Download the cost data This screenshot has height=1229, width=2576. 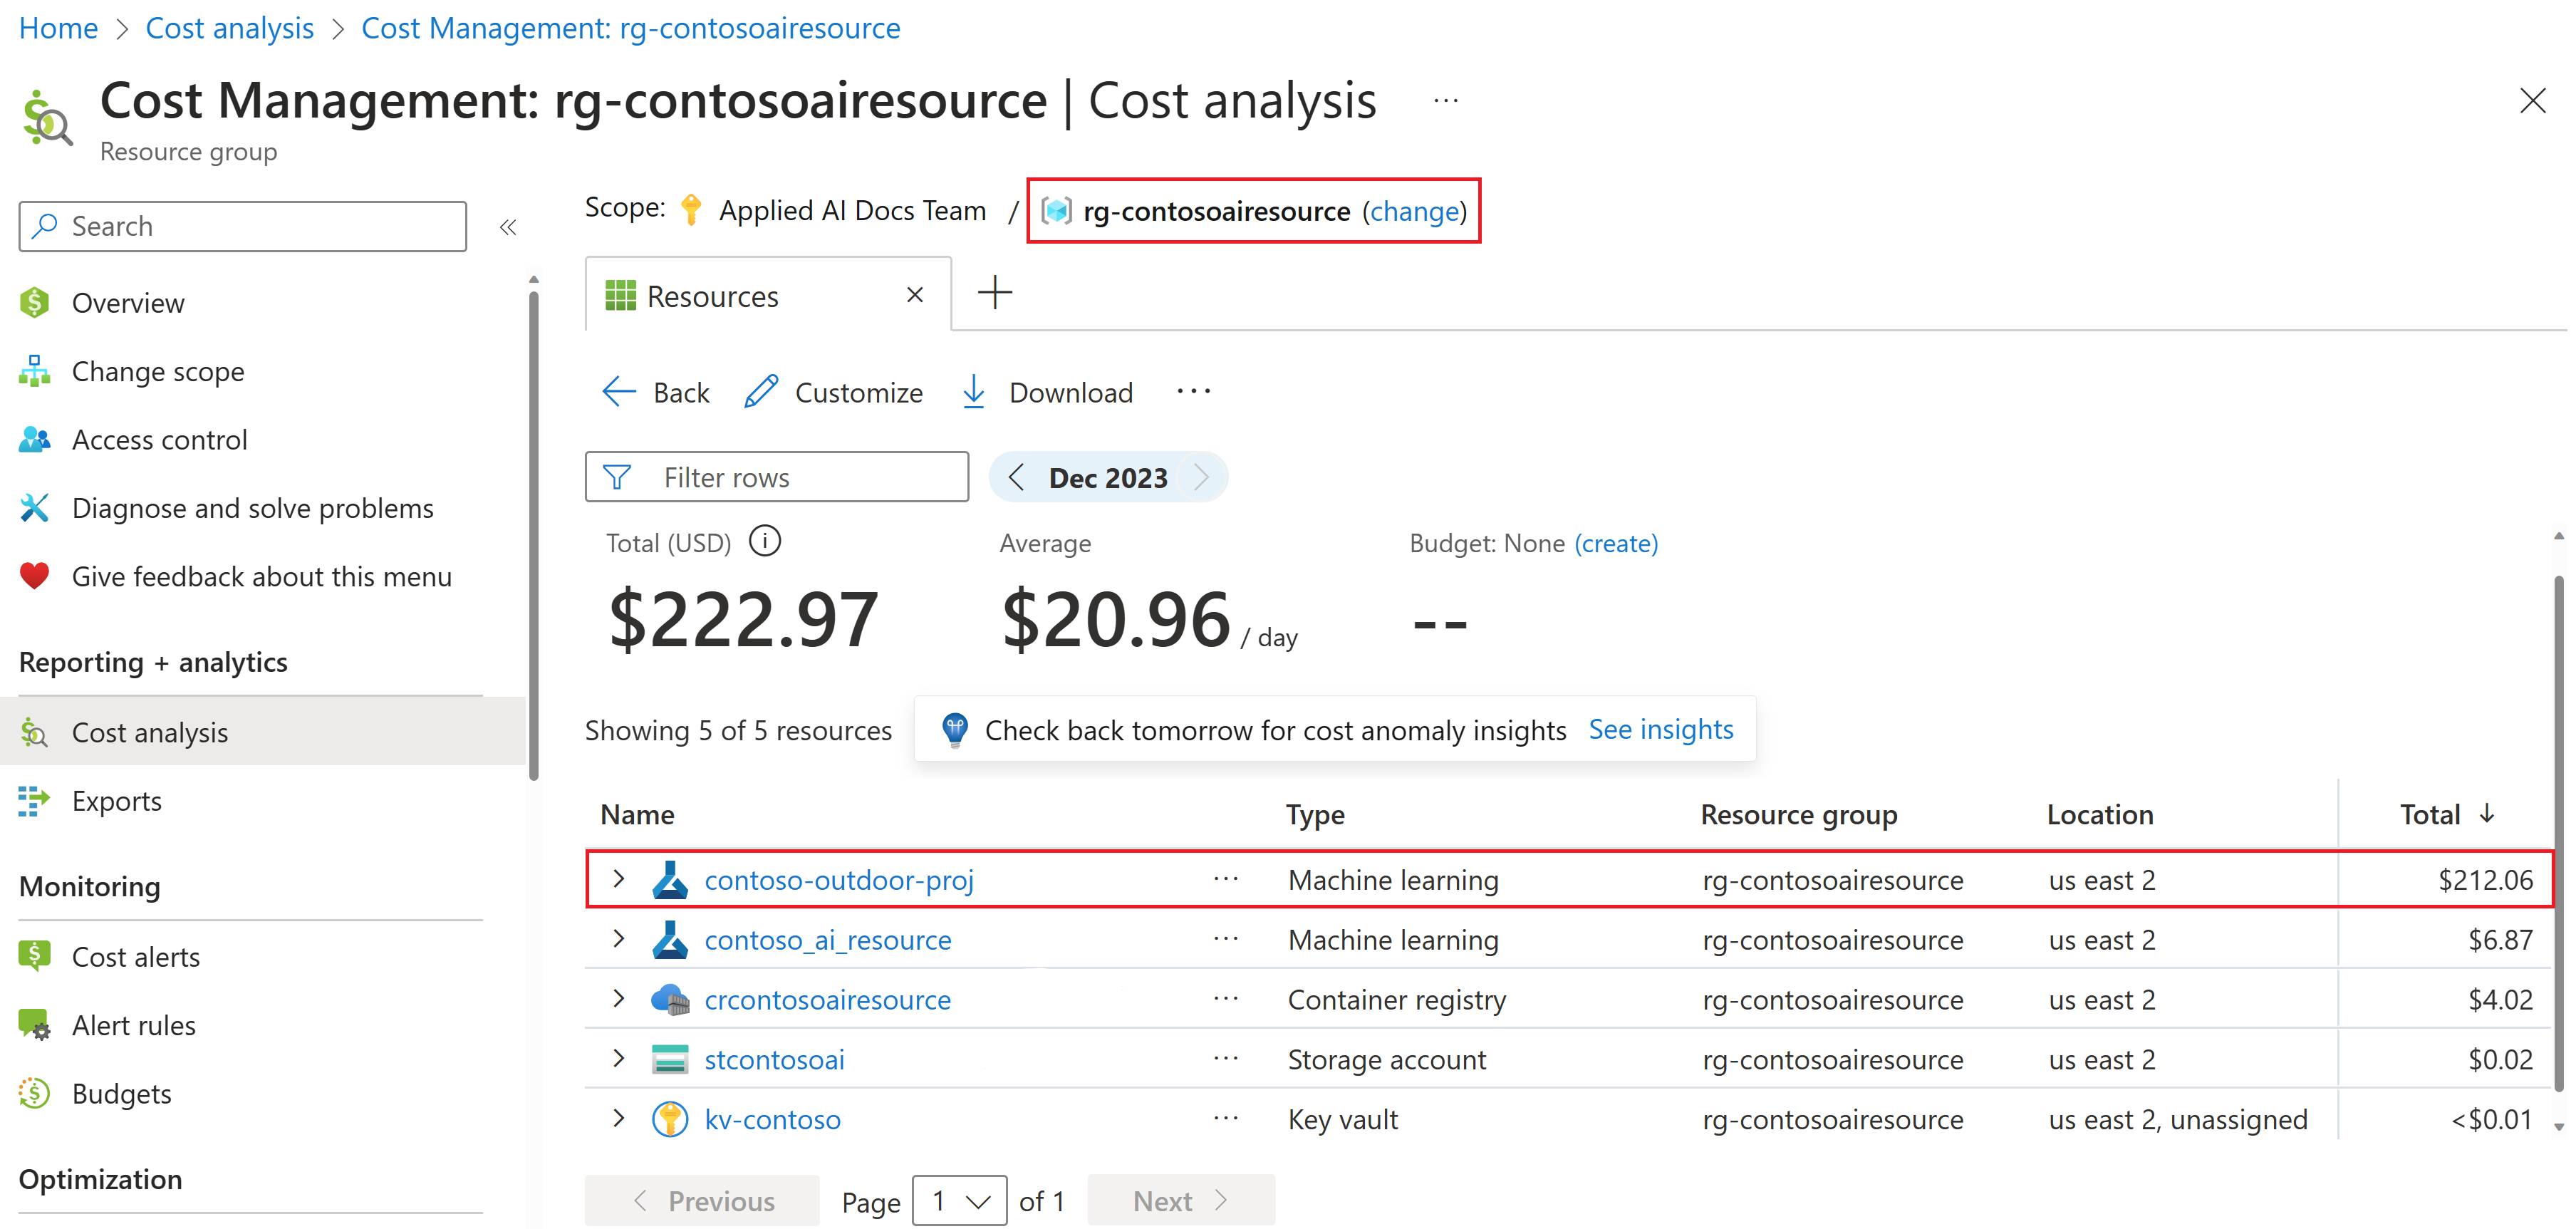1047,392
